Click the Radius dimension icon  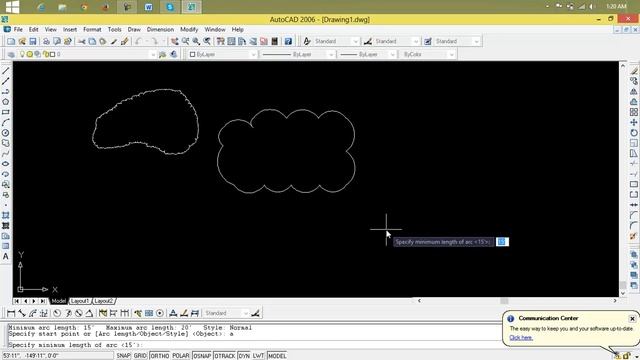[x=57, y=313]
